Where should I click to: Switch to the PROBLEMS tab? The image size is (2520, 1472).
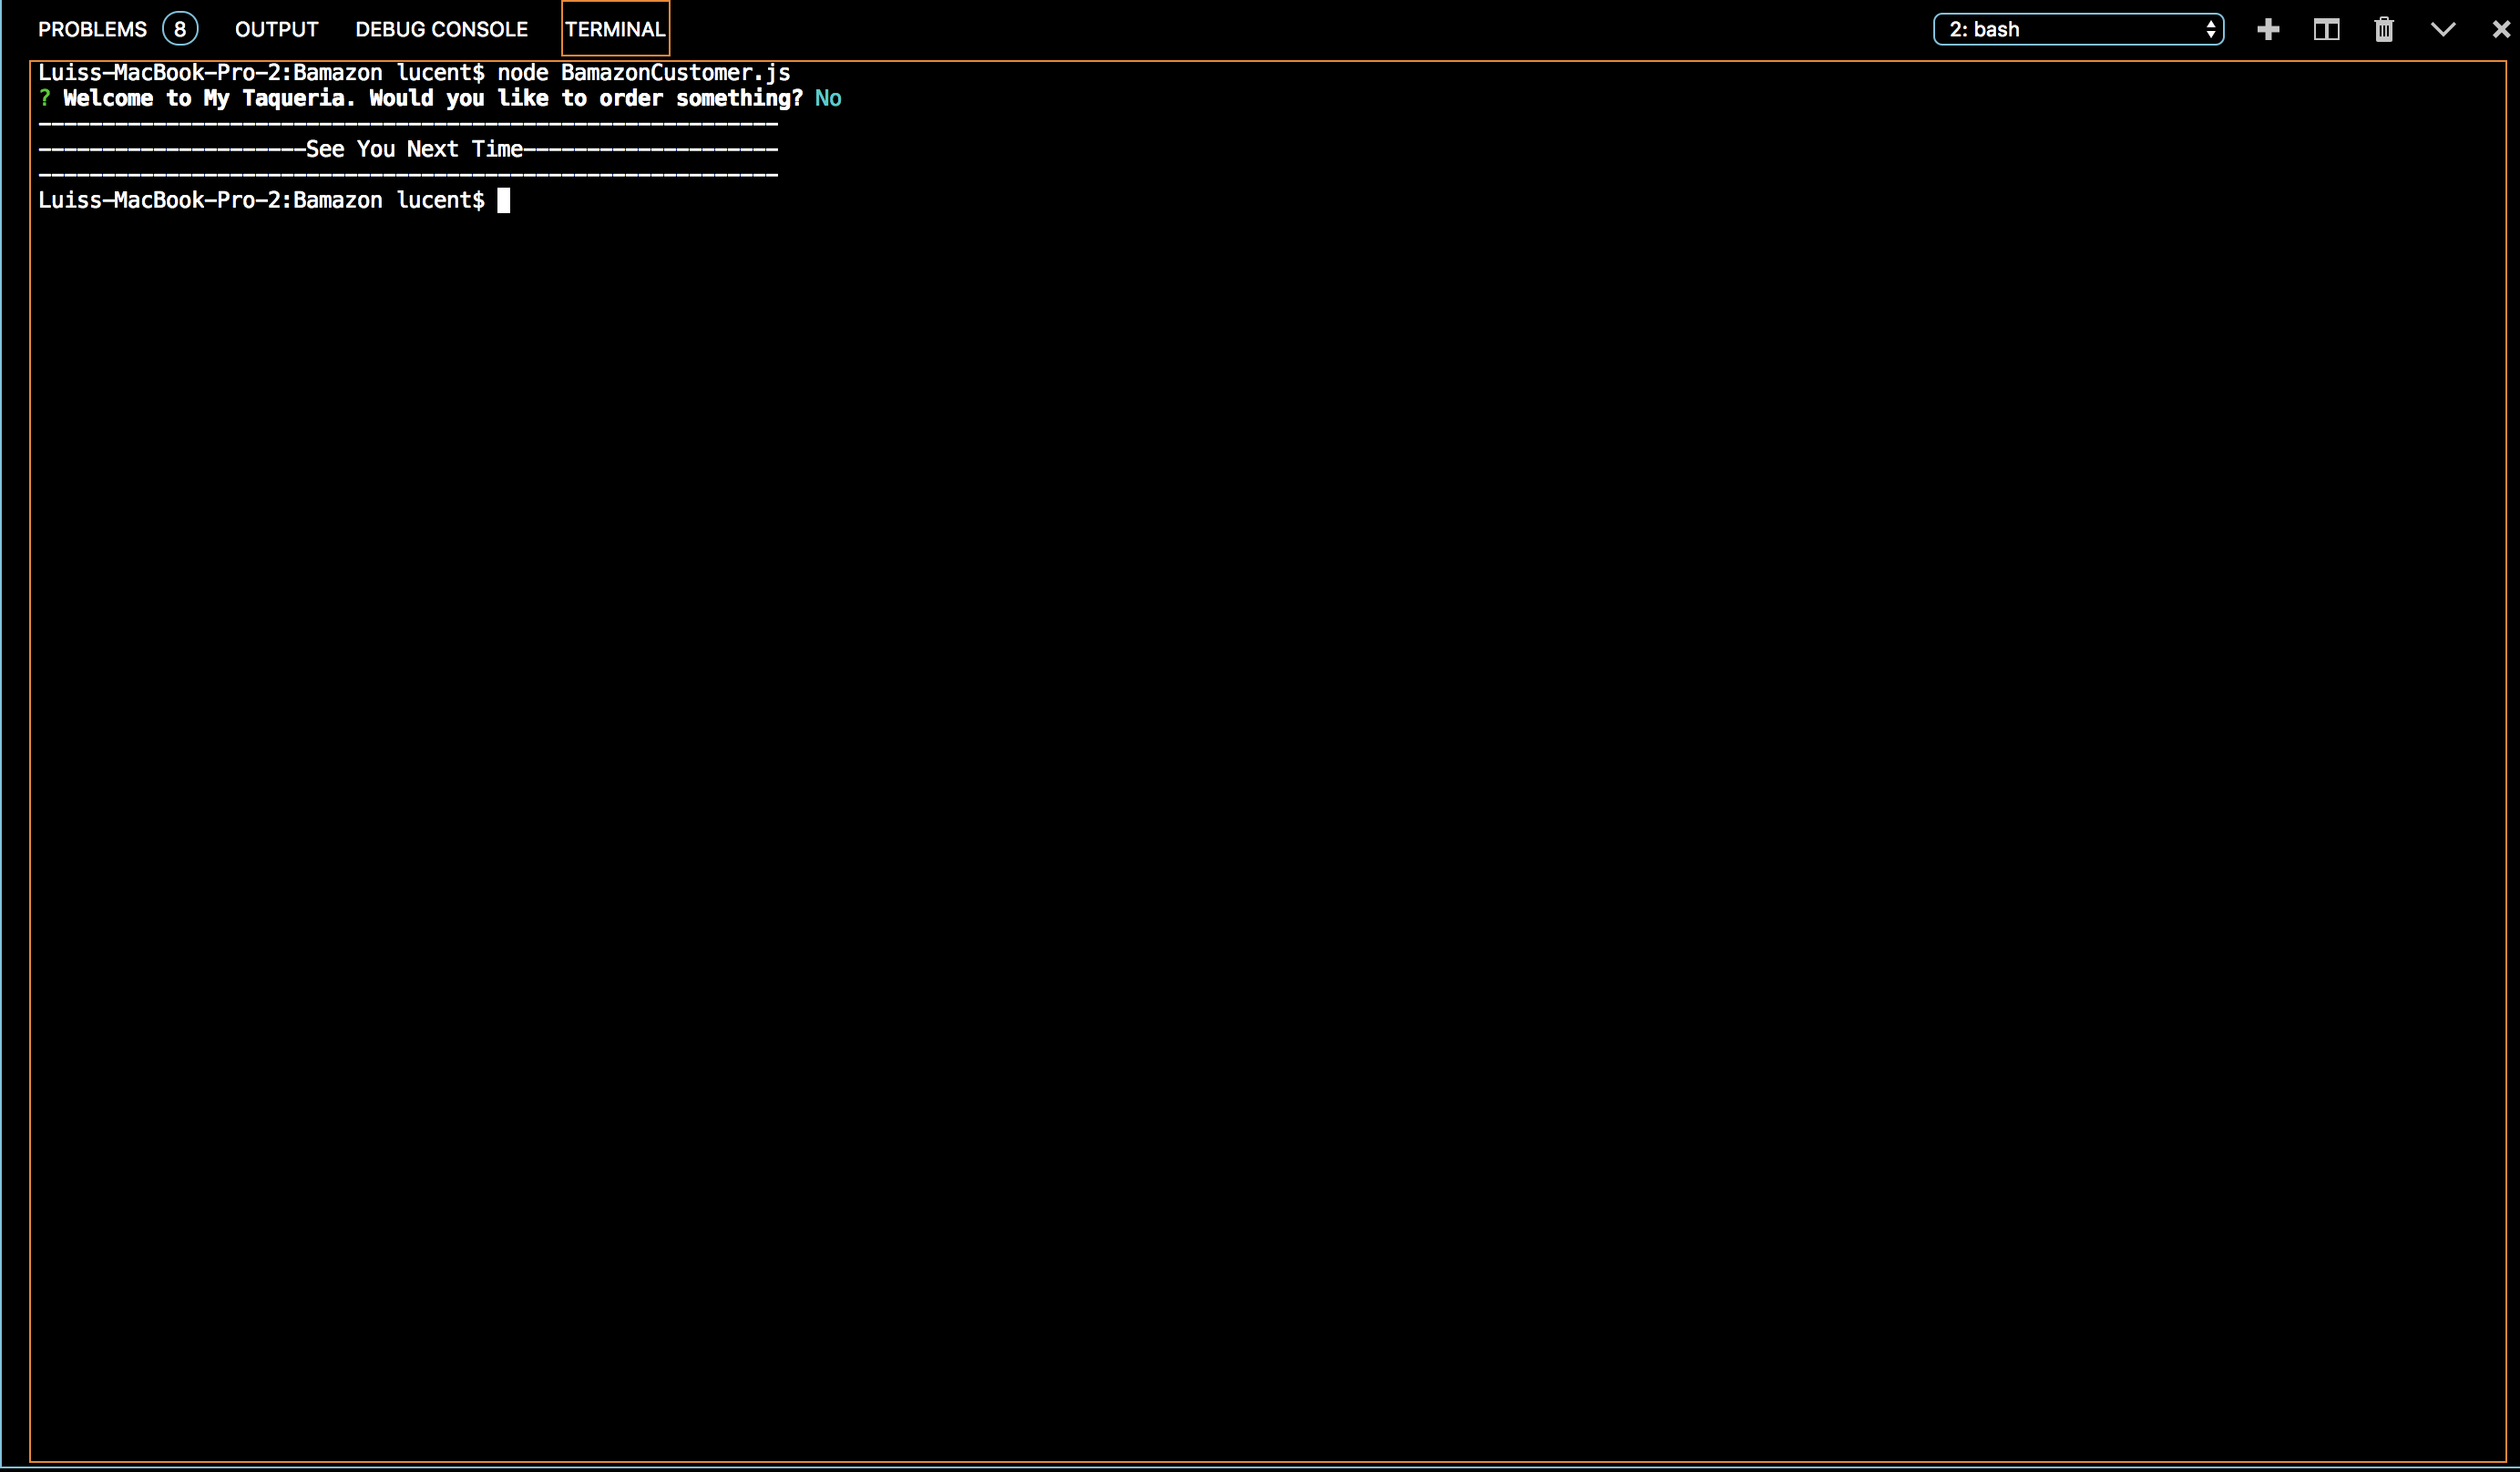92,30
